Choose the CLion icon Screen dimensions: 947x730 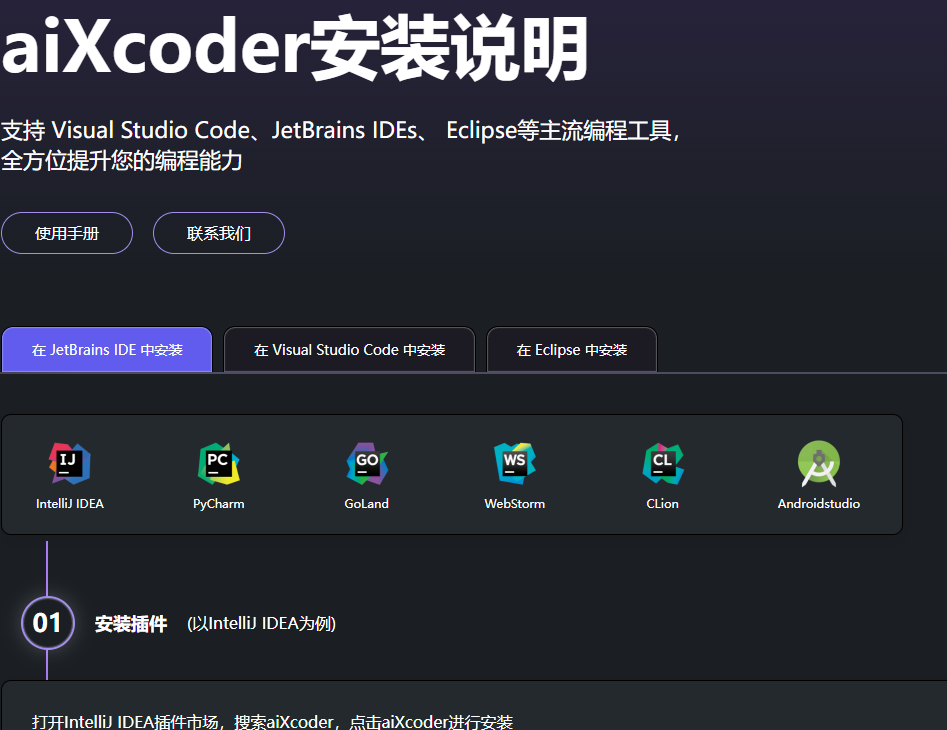[663, 464]
